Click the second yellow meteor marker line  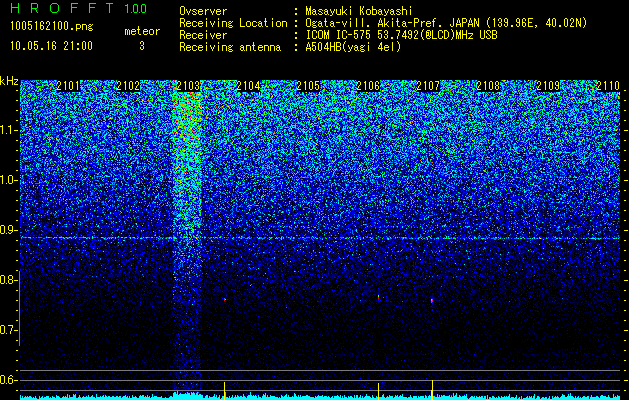tap(378, 389)
